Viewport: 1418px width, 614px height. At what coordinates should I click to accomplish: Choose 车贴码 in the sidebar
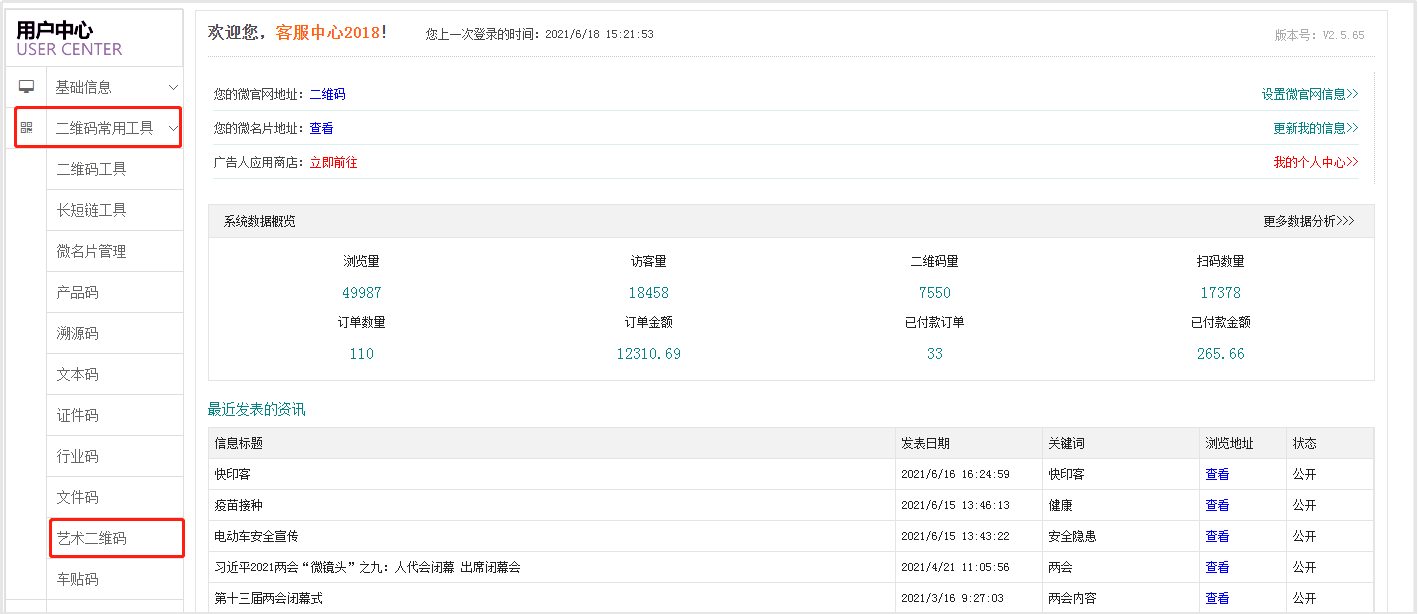pos(78,579)
